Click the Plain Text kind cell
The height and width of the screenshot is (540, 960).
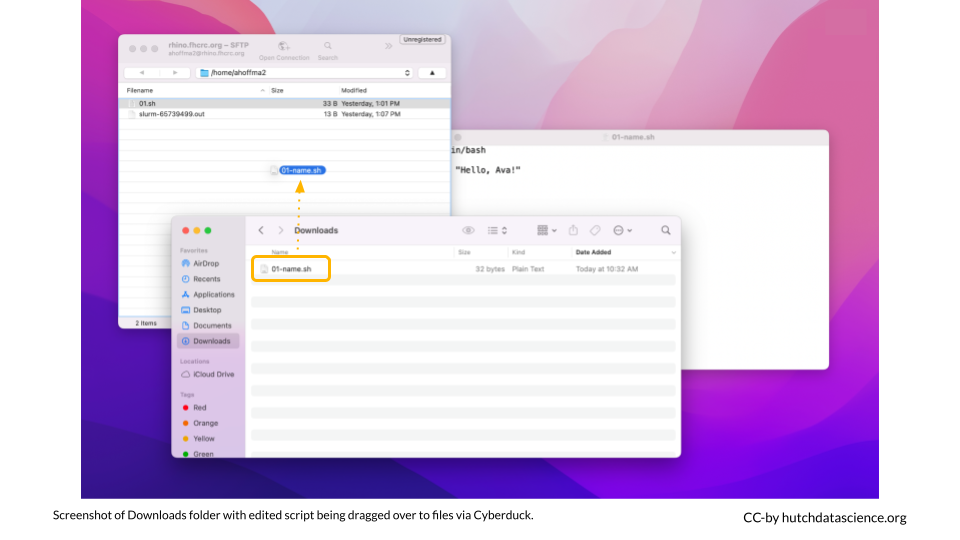pos(528,269)
